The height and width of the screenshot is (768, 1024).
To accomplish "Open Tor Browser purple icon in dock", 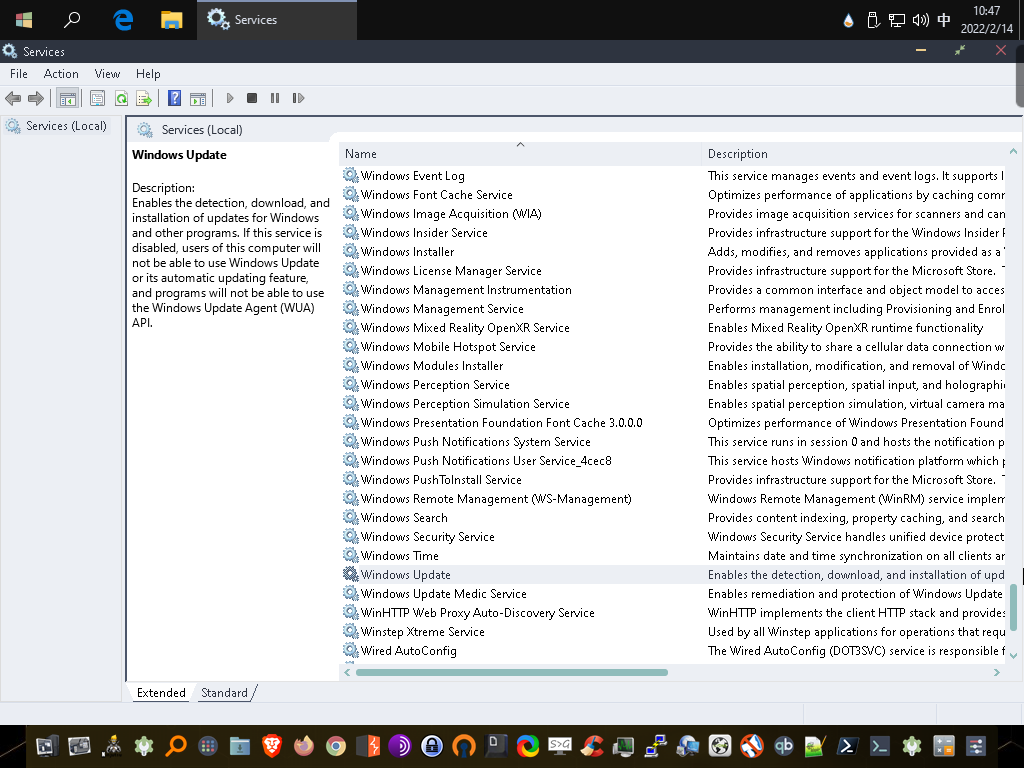I will [x=400, y=745].
